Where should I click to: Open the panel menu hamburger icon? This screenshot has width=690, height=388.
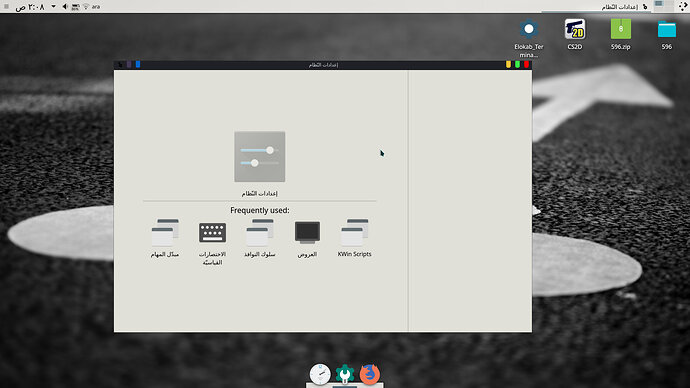click(6, 7)
